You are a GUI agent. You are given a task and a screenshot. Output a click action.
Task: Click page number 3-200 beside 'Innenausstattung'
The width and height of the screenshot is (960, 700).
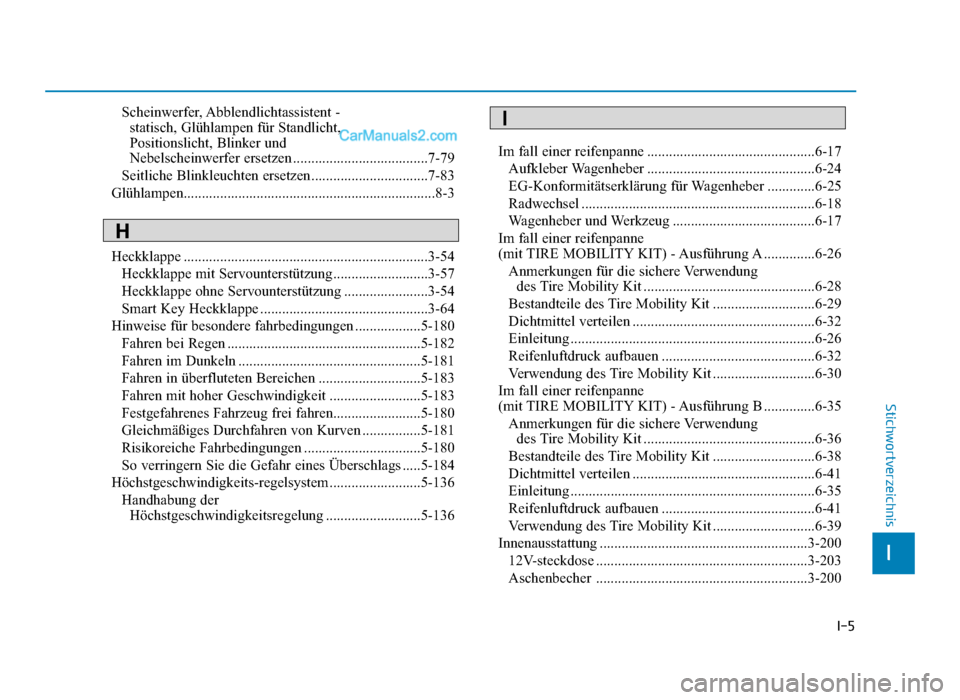[x=825, y=543]
